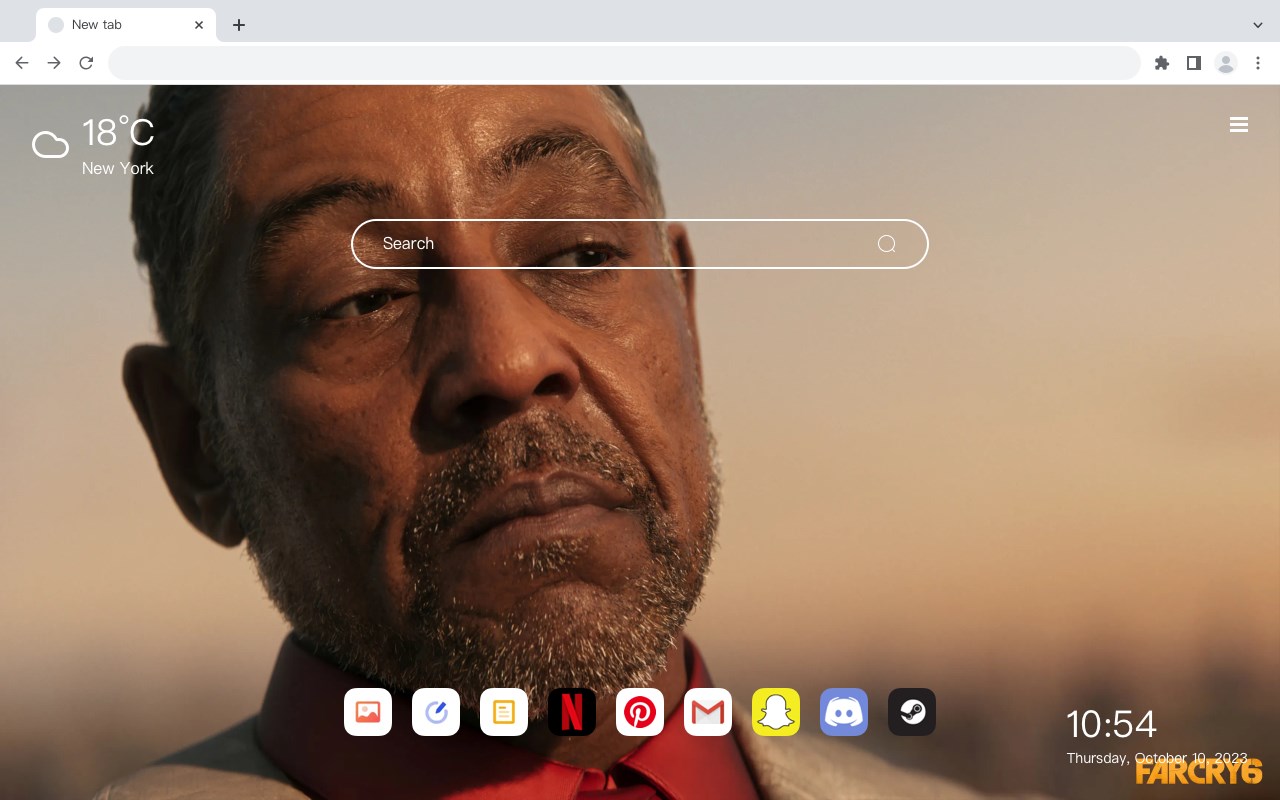Open the Steam shortcut

point(912,712)
